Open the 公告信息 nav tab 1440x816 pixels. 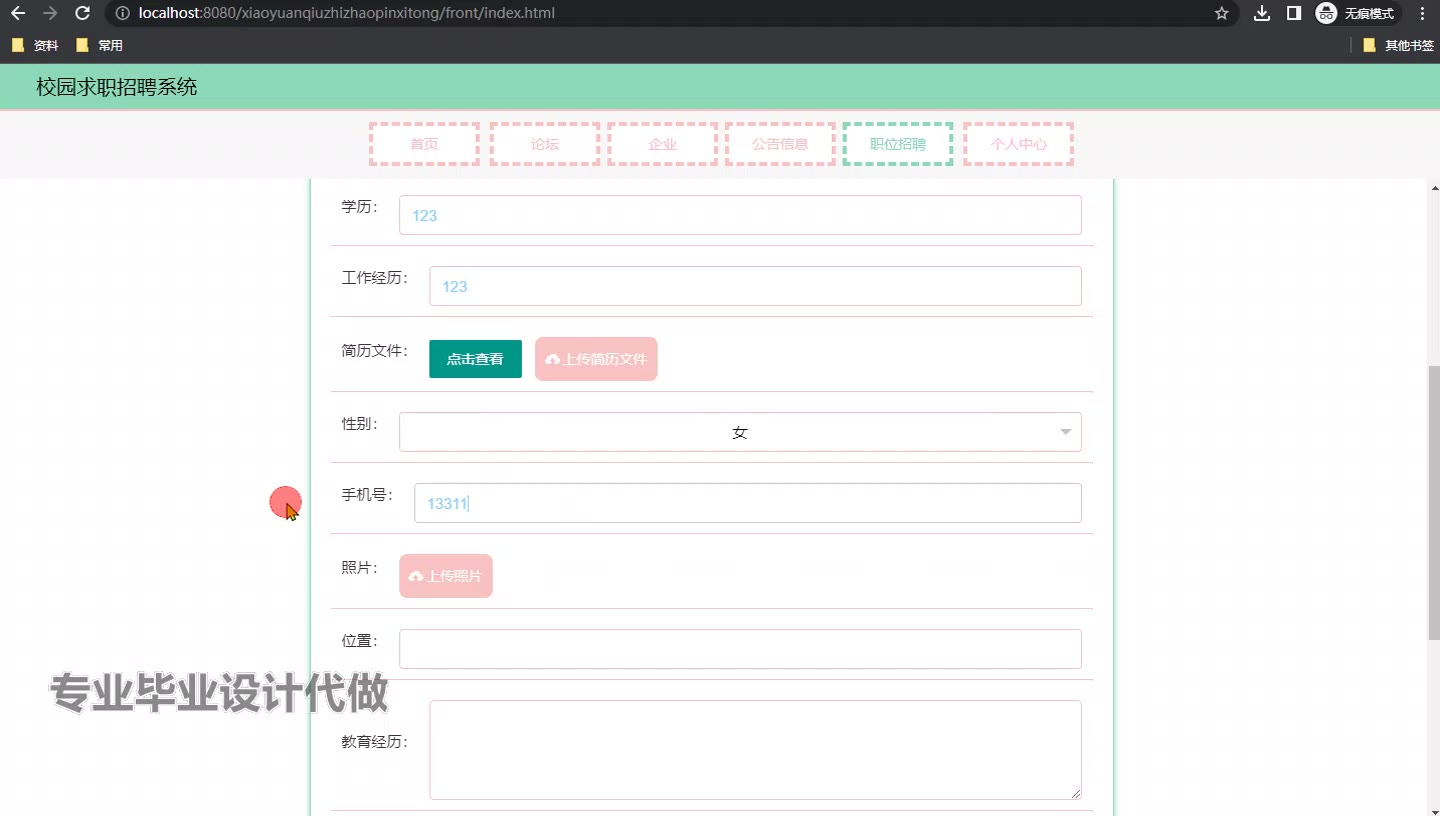point(780,144)
